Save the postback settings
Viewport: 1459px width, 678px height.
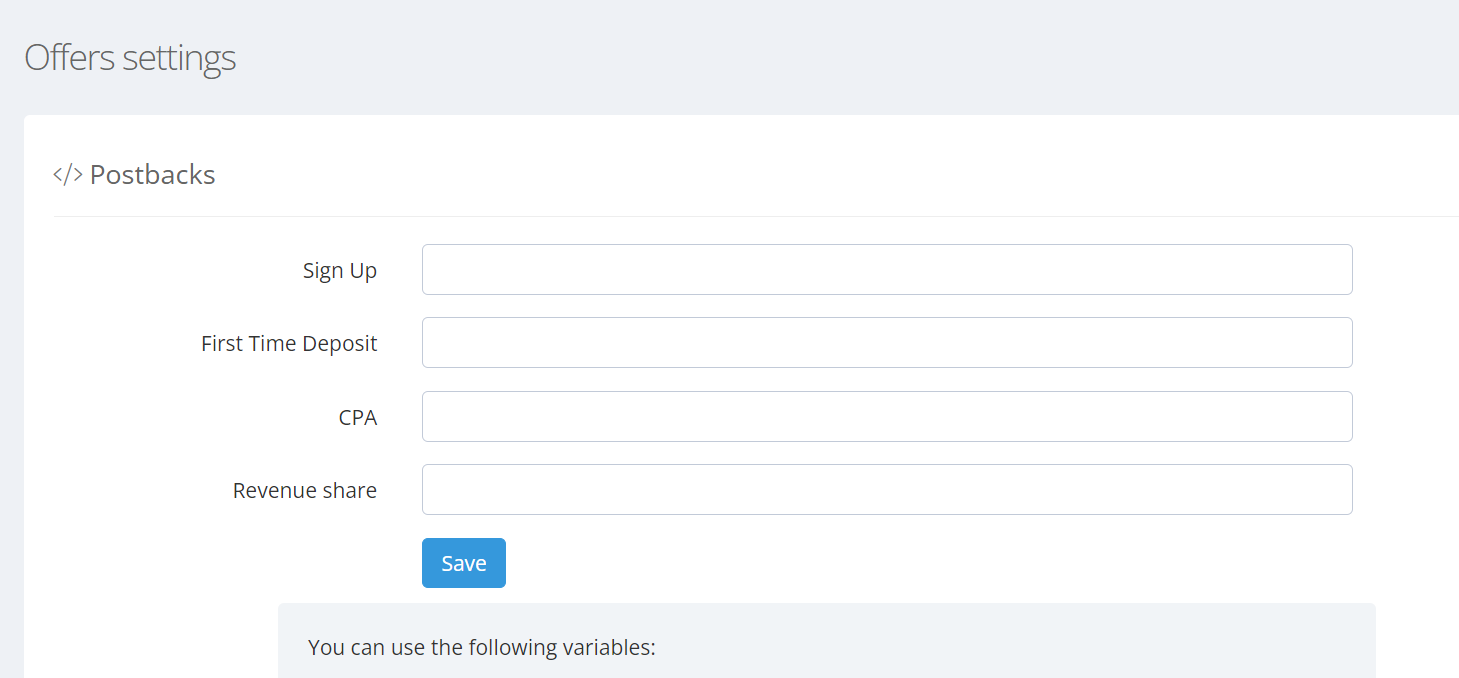click(464, 563)
